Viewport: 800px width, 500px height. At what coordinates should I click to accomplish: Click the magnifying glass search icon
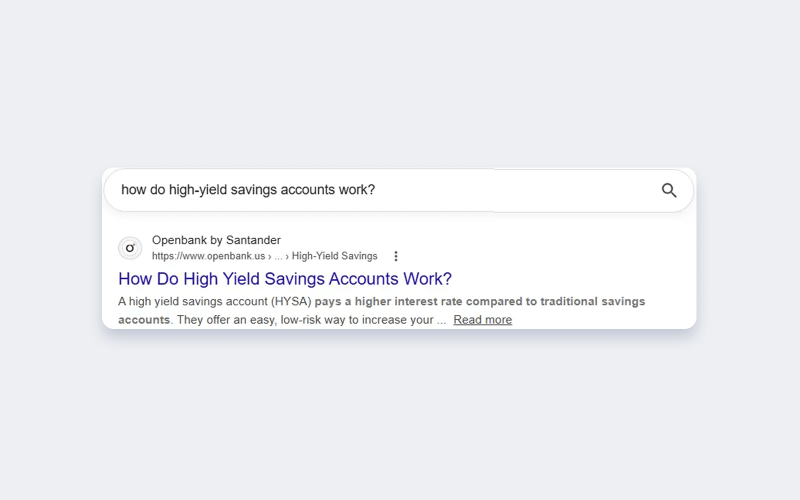point(669,190)
